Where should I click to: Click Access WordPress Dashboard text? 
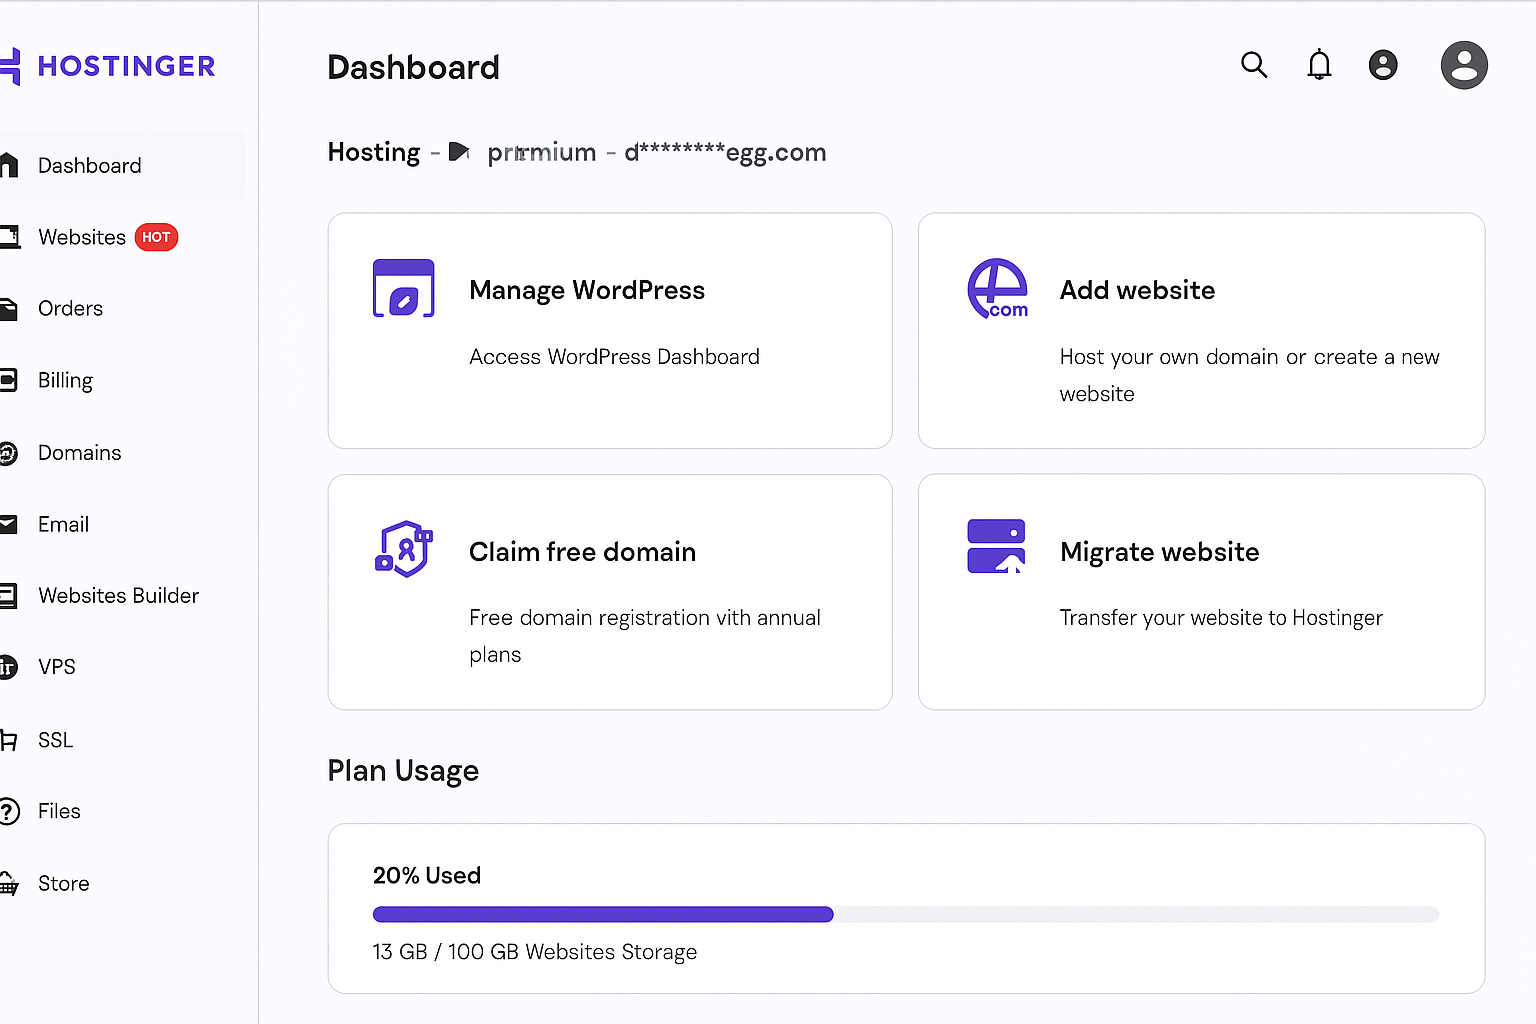614,357
